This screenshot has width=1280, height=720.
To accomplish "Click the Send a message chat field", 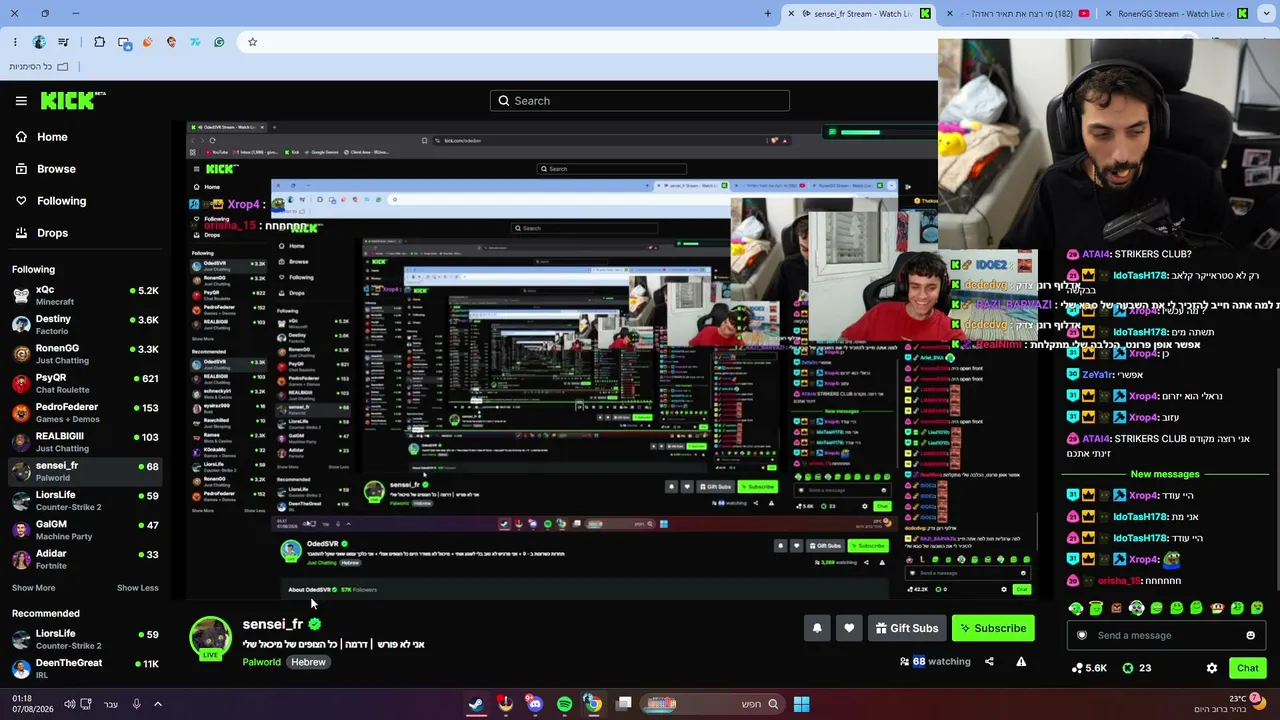I will pos(1165,635).
